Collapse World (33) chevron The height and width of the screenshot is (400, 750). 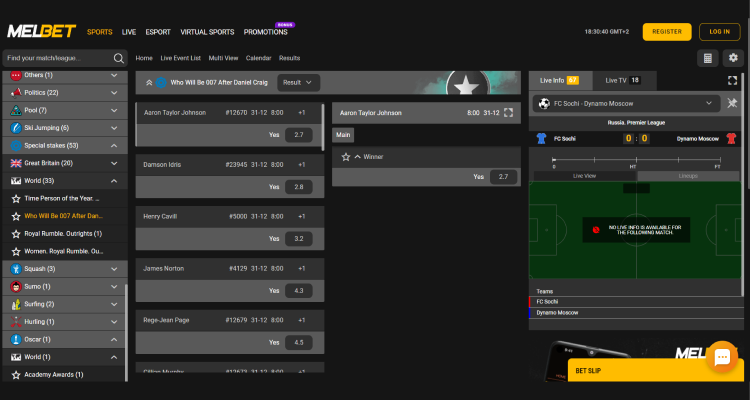coord(114,181)
